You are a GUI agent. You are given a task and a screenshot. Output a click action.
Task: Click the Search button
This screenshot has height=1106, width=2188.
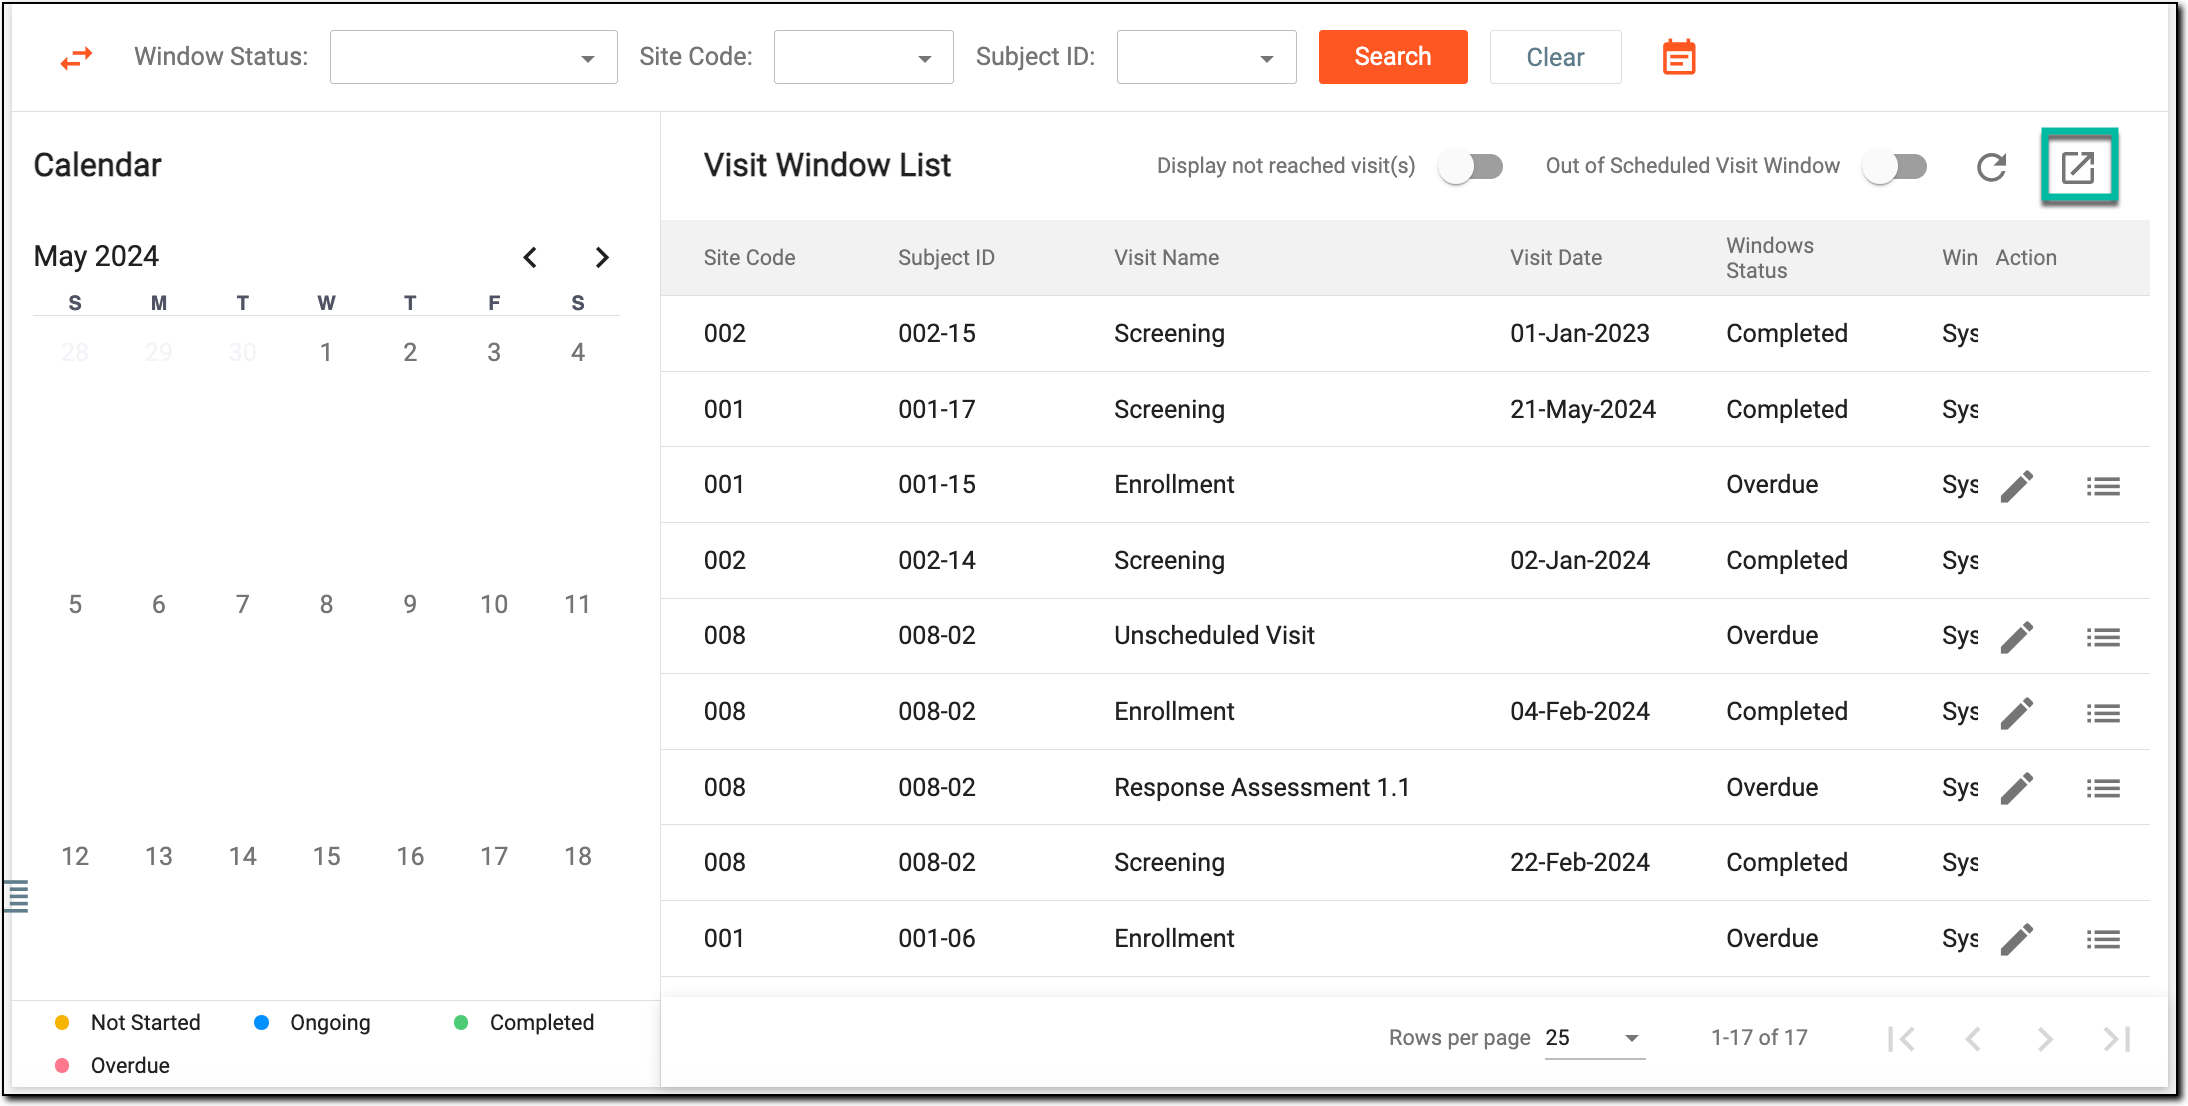coord(1393,57)
